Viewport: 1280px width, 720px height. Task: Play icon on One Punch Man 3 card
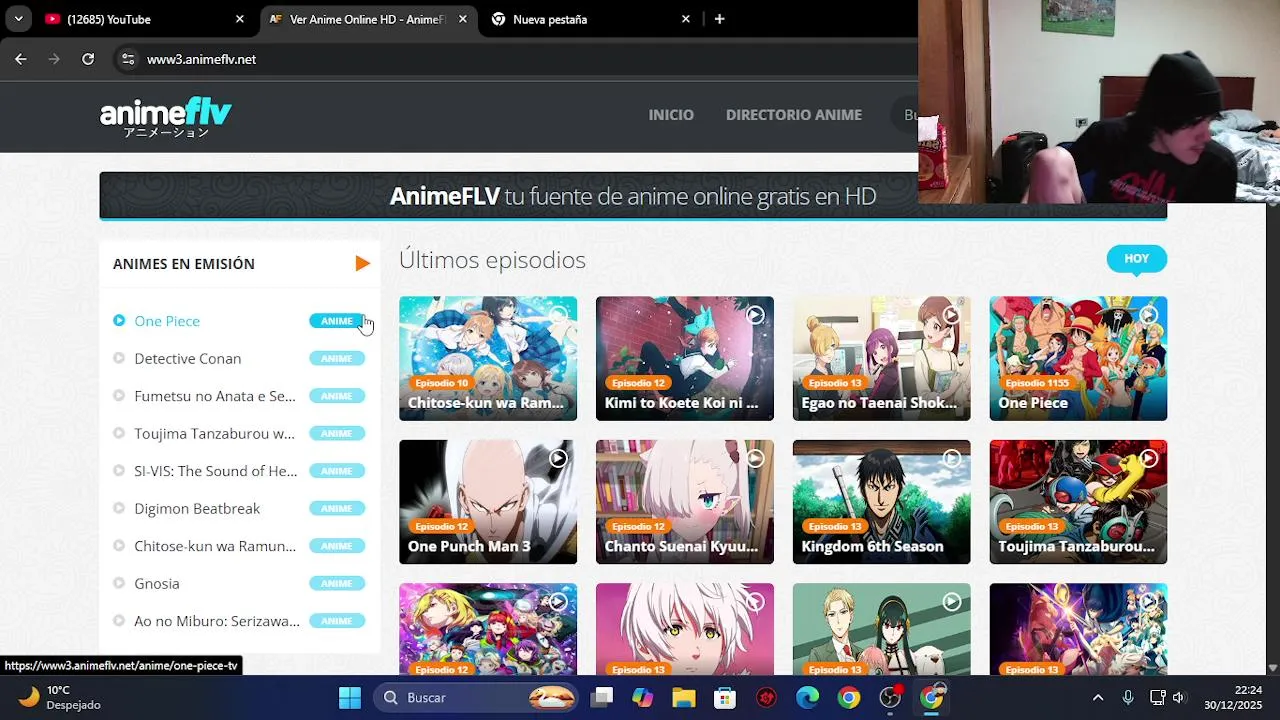coord(558,458)
